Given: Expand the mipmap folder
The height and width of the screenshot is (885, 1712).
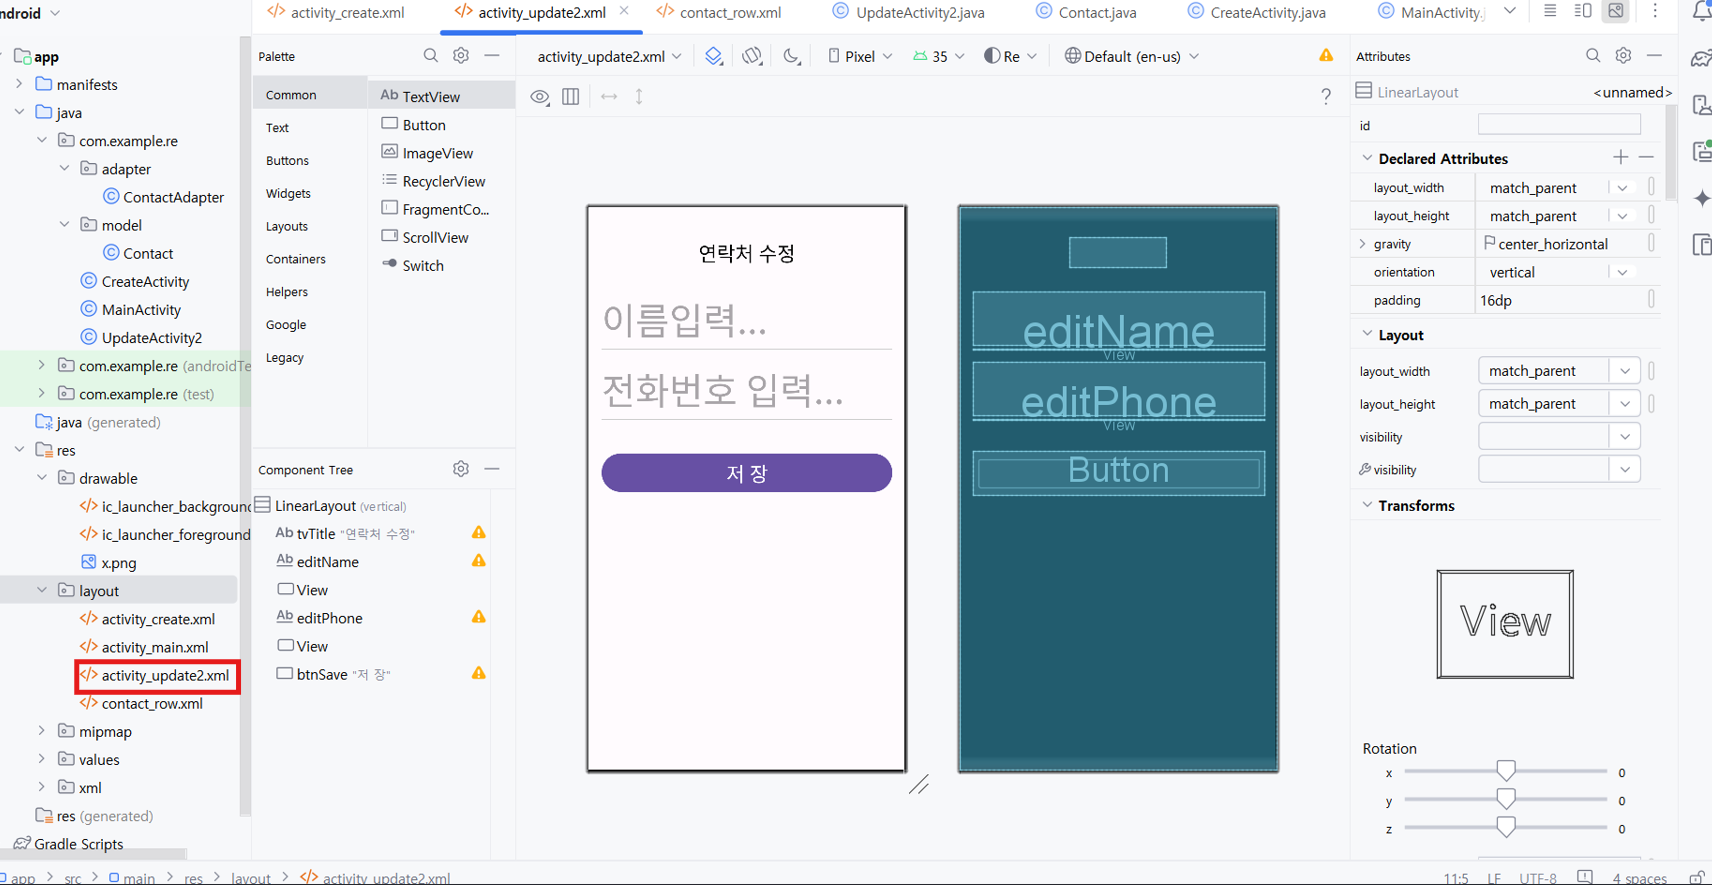Looking at the screenshot, I should 41,731.
